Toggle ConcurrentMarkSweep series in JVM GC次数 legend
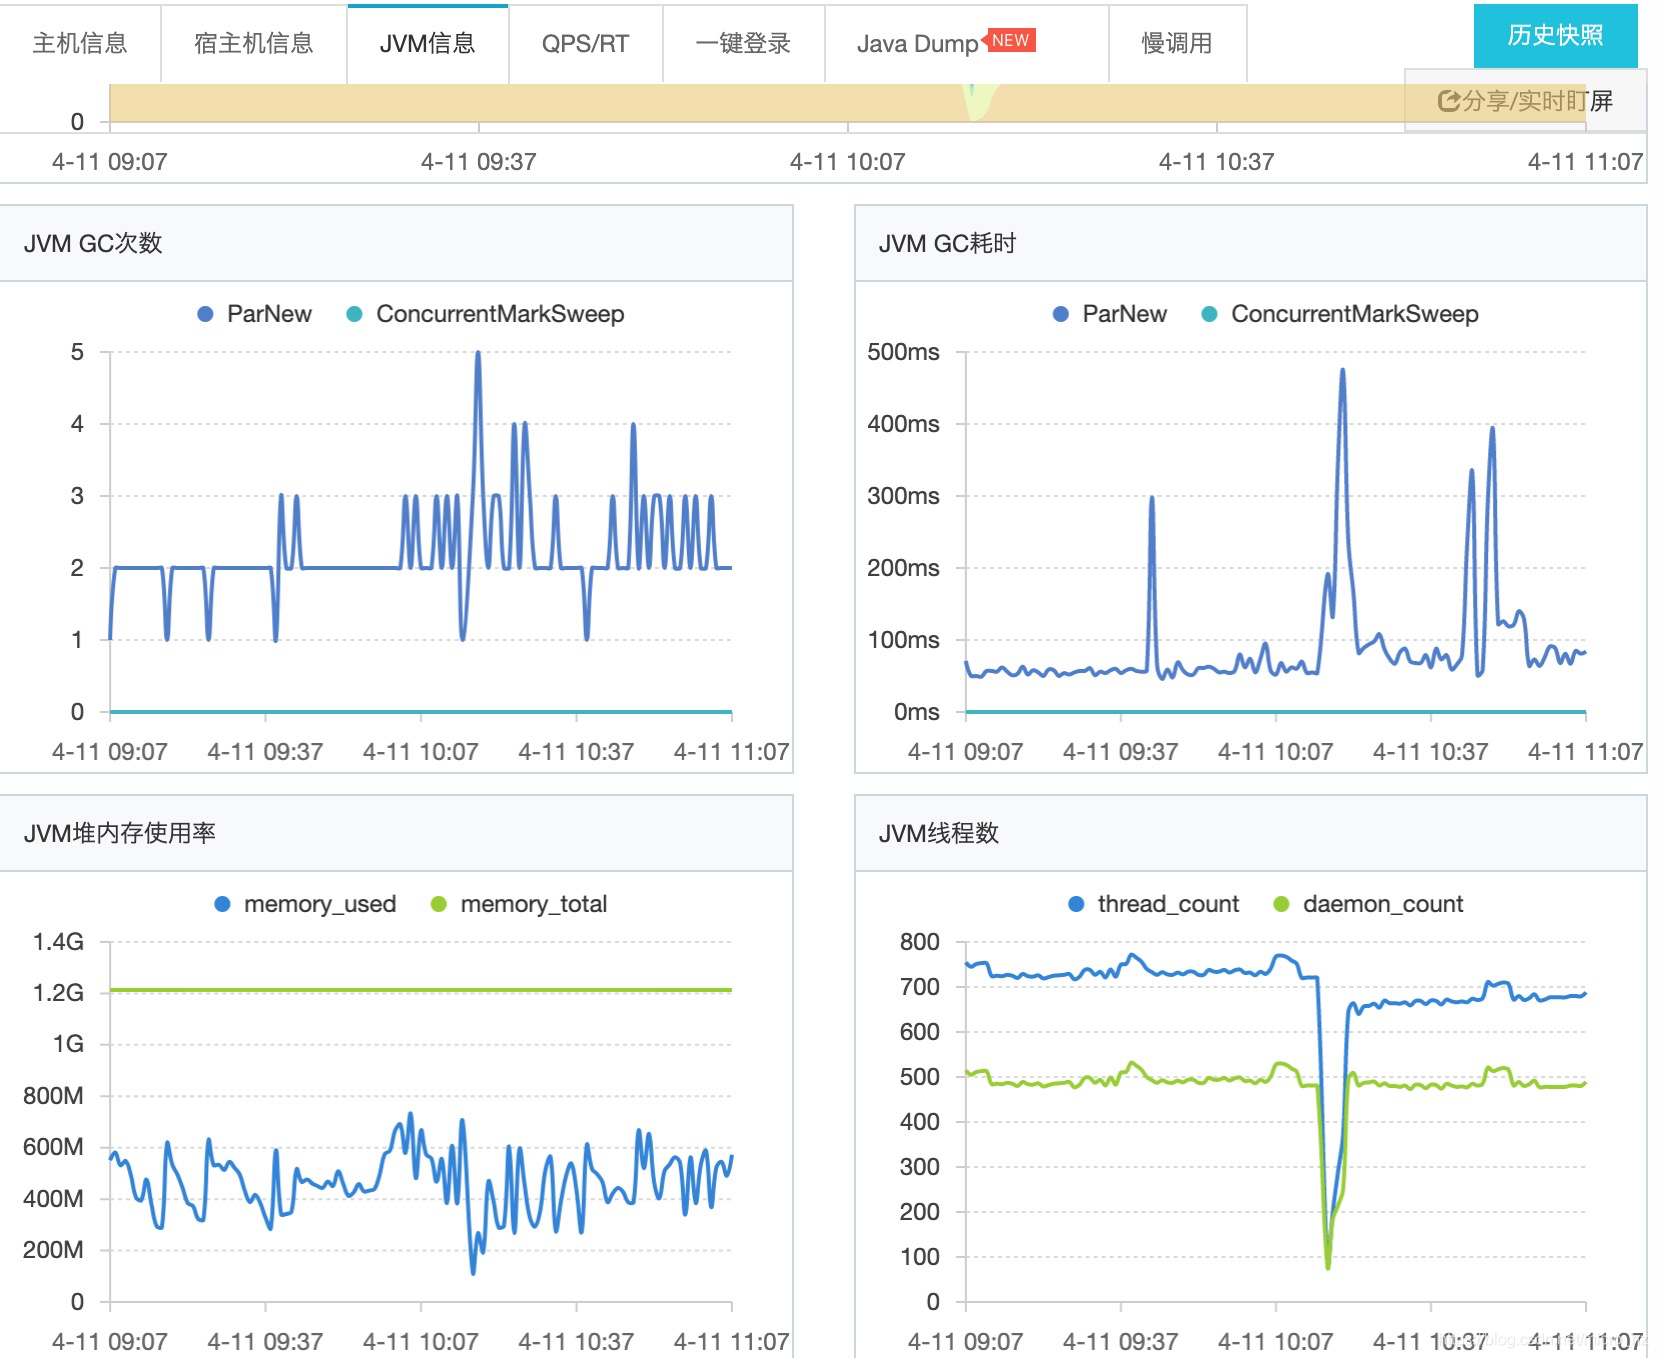 [x=486, y=314]
